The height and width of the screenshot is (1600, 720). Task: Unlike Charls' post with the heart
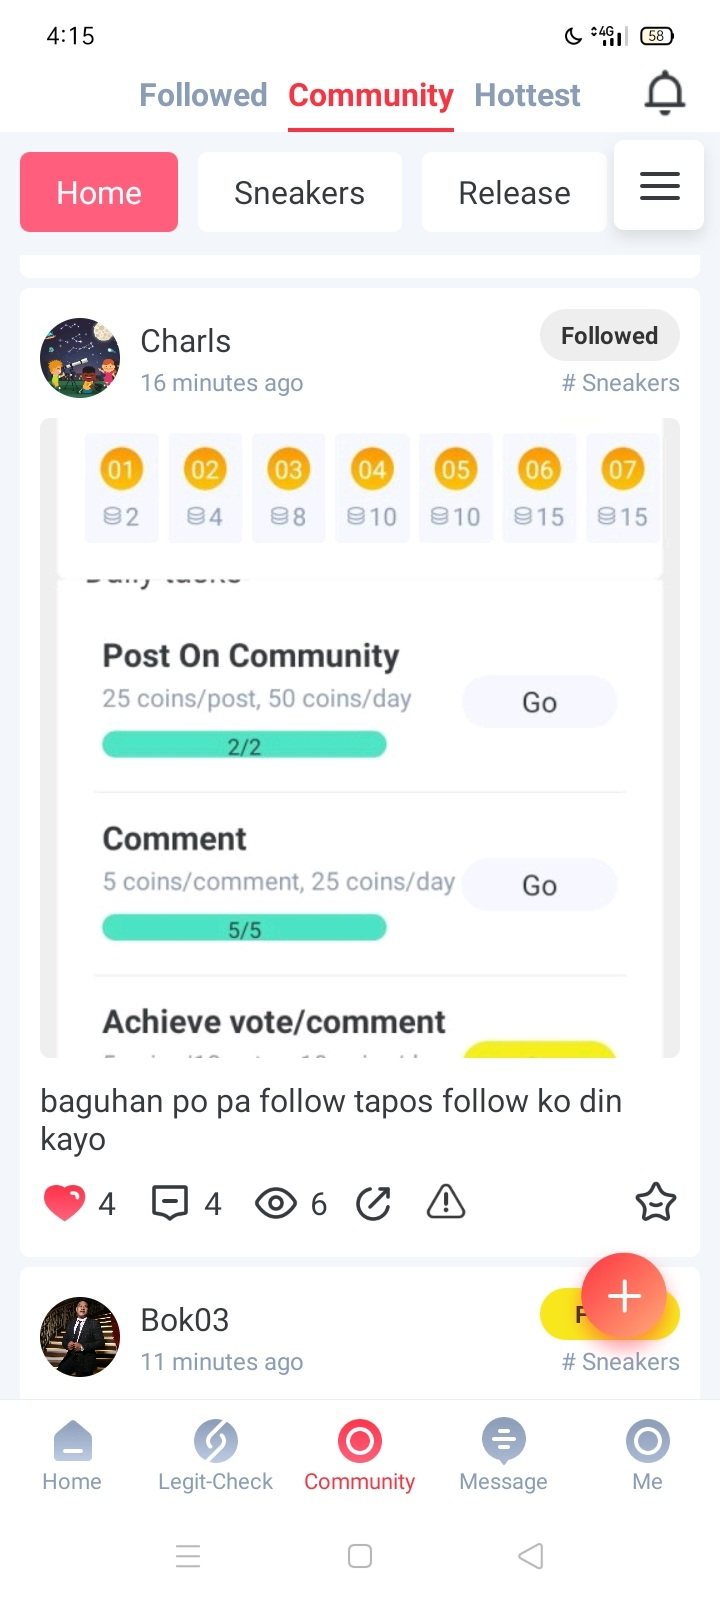pos(64,1202)
